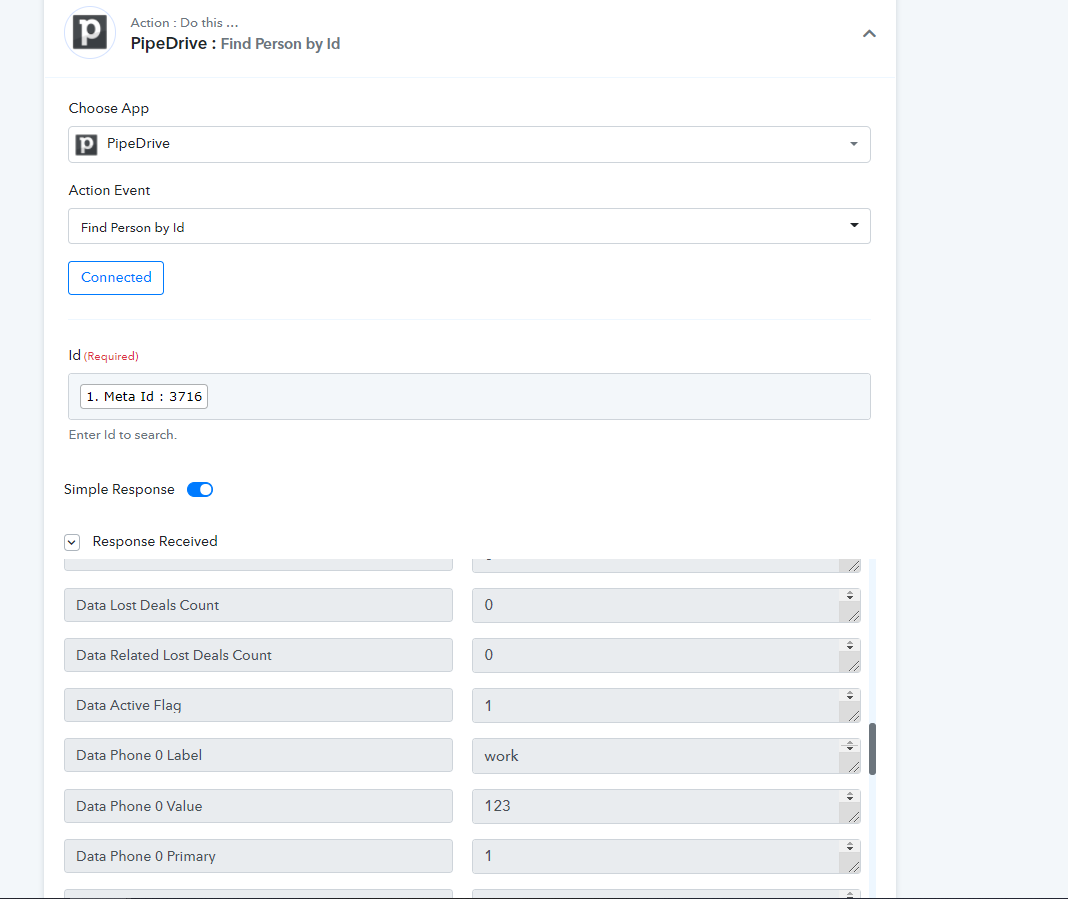Click the Data Phone 0 Value label field
The image size is (1068, 899).
click(x=258, y=806)
